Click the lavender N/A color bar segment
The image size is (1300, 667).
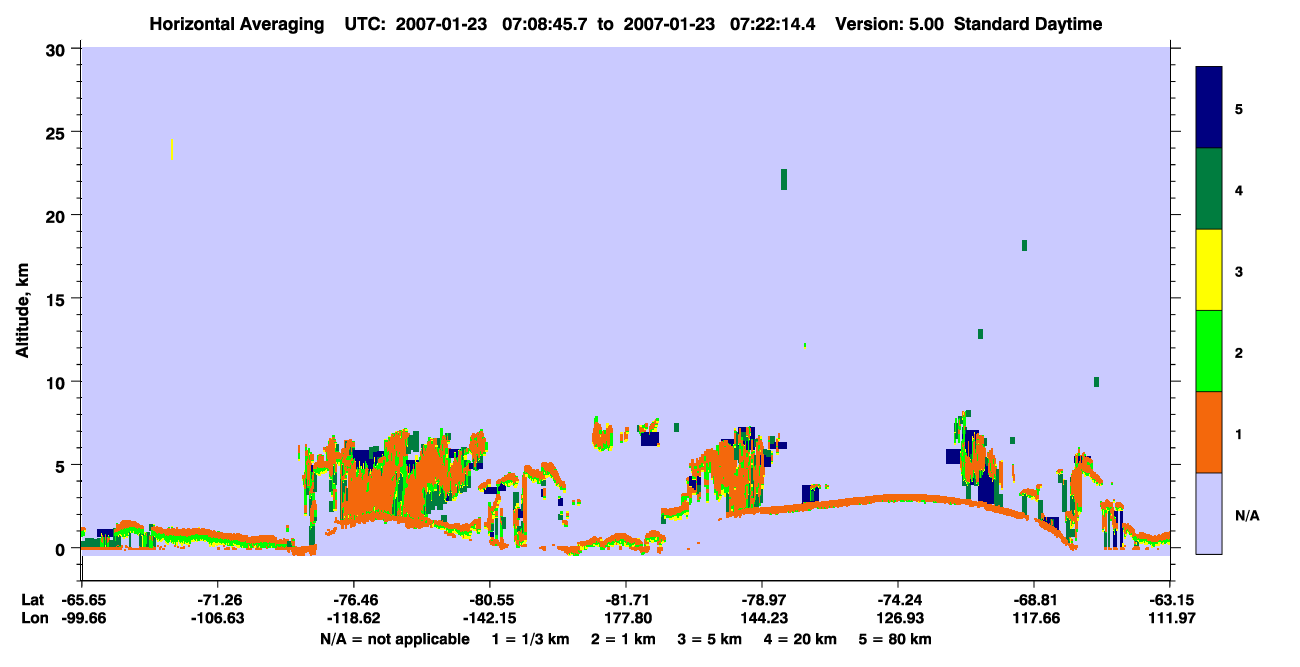1209,513
